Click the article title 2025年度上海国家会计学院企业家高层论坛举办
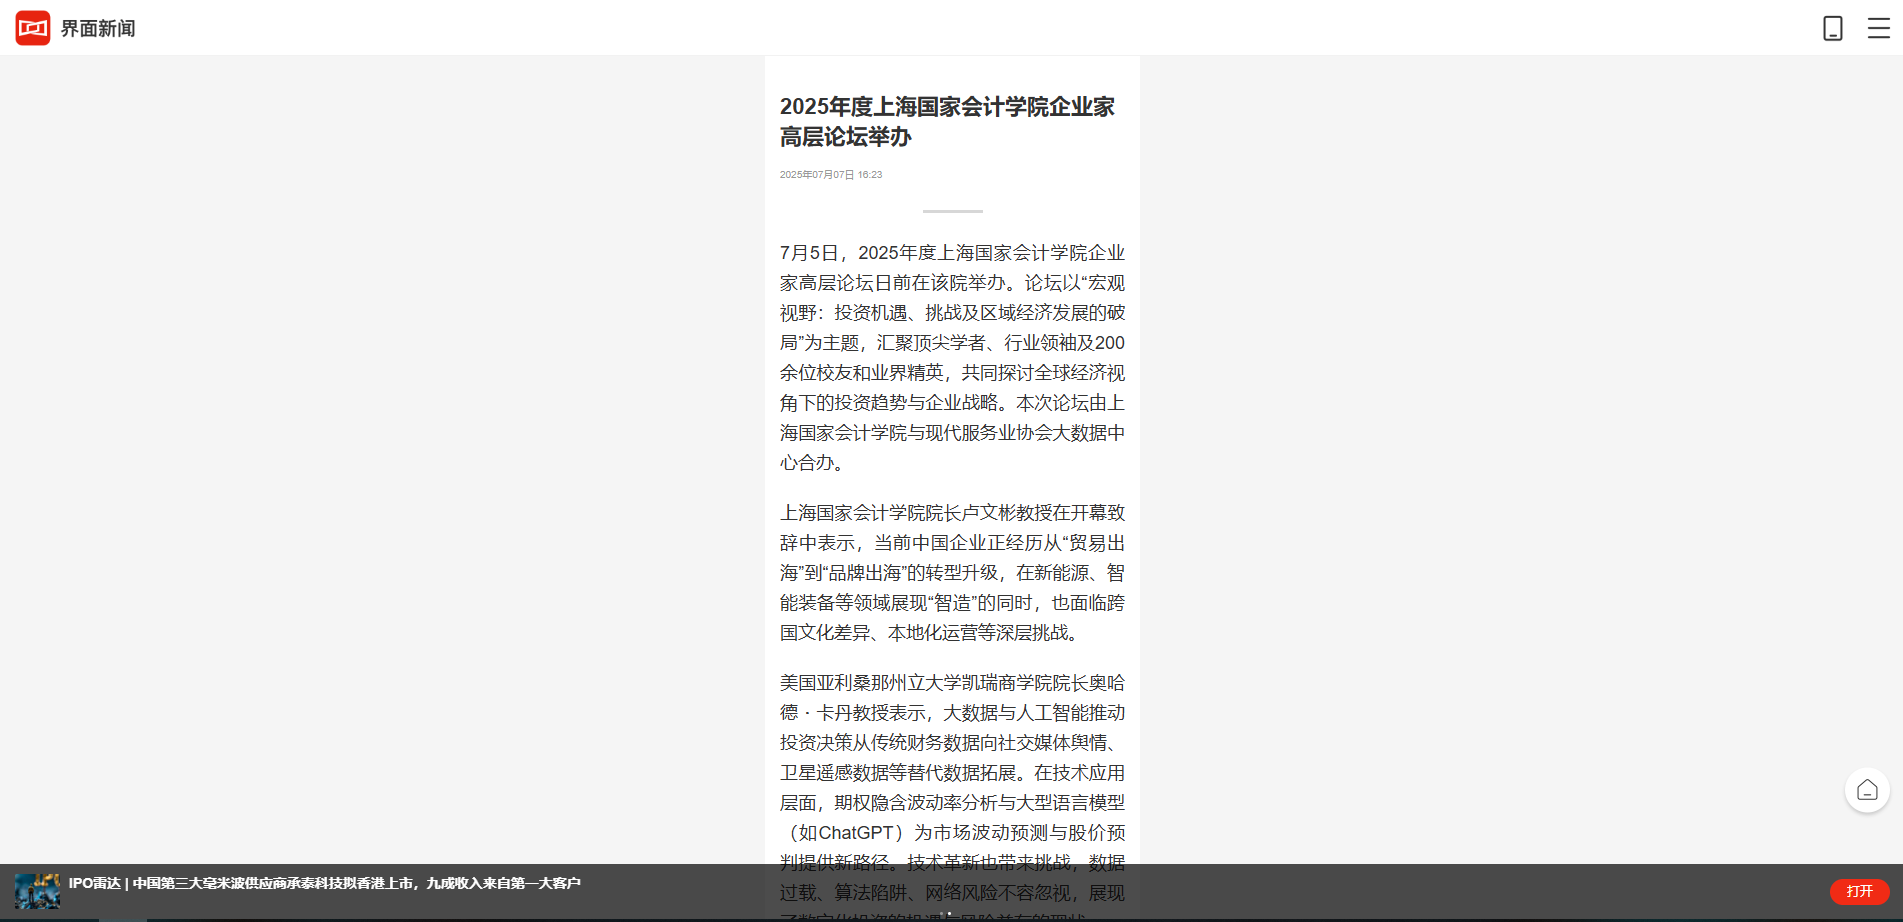 pos(946,121)
